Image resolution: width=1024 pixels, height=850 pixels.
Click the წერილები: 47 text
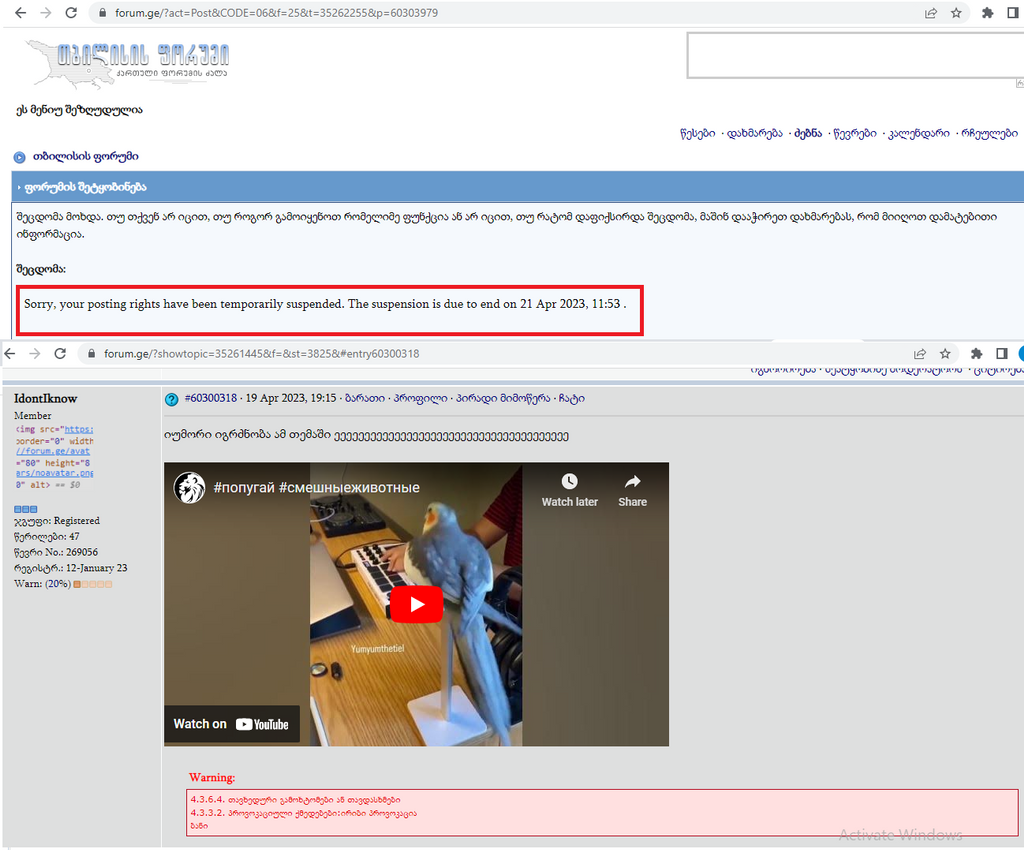(x=46, y=537)
